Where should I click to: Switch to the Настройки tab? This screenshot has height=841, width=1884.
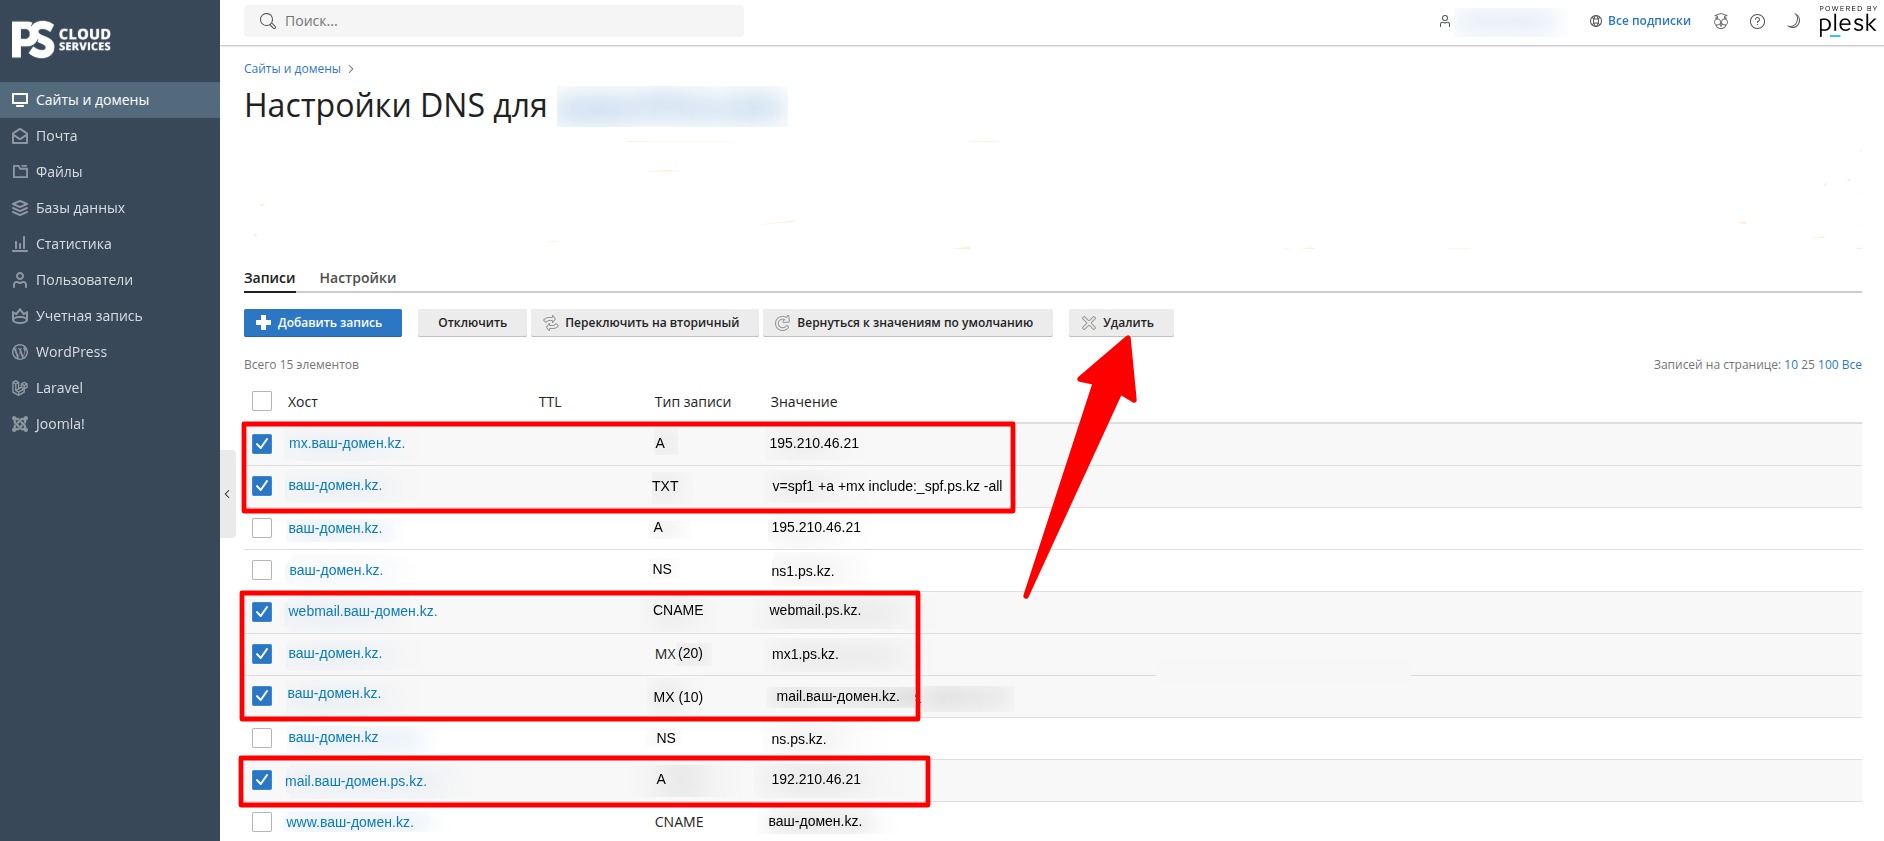[358, 278]
